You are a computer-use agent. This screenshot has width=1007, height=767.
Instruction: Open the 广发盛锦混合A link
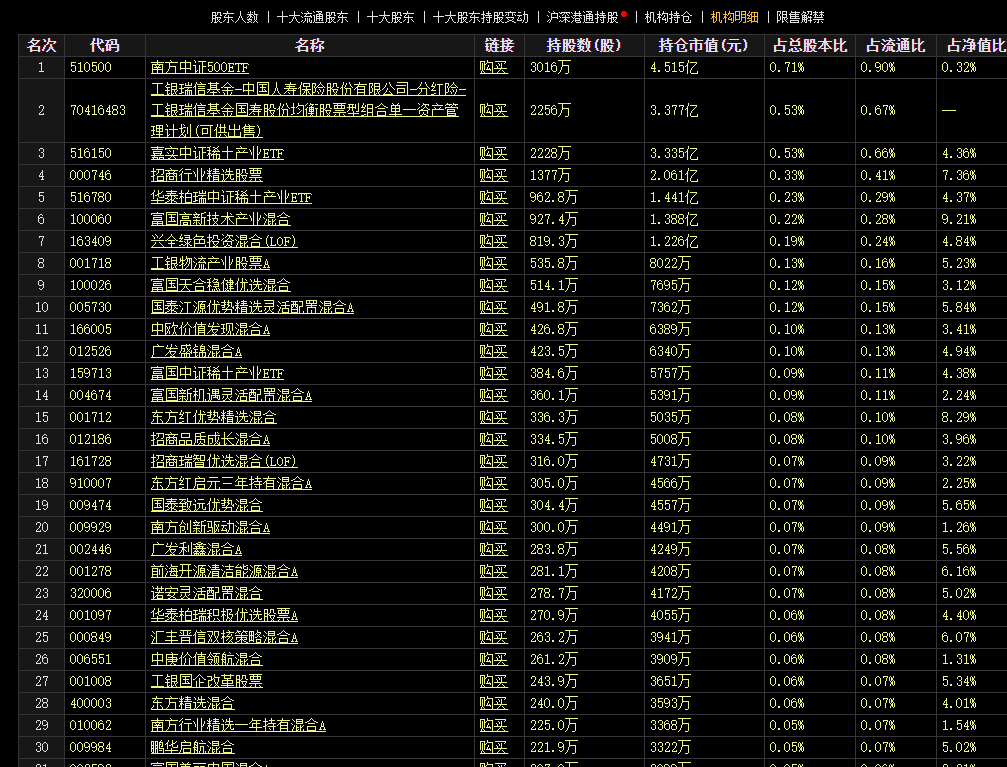point(197,351)
